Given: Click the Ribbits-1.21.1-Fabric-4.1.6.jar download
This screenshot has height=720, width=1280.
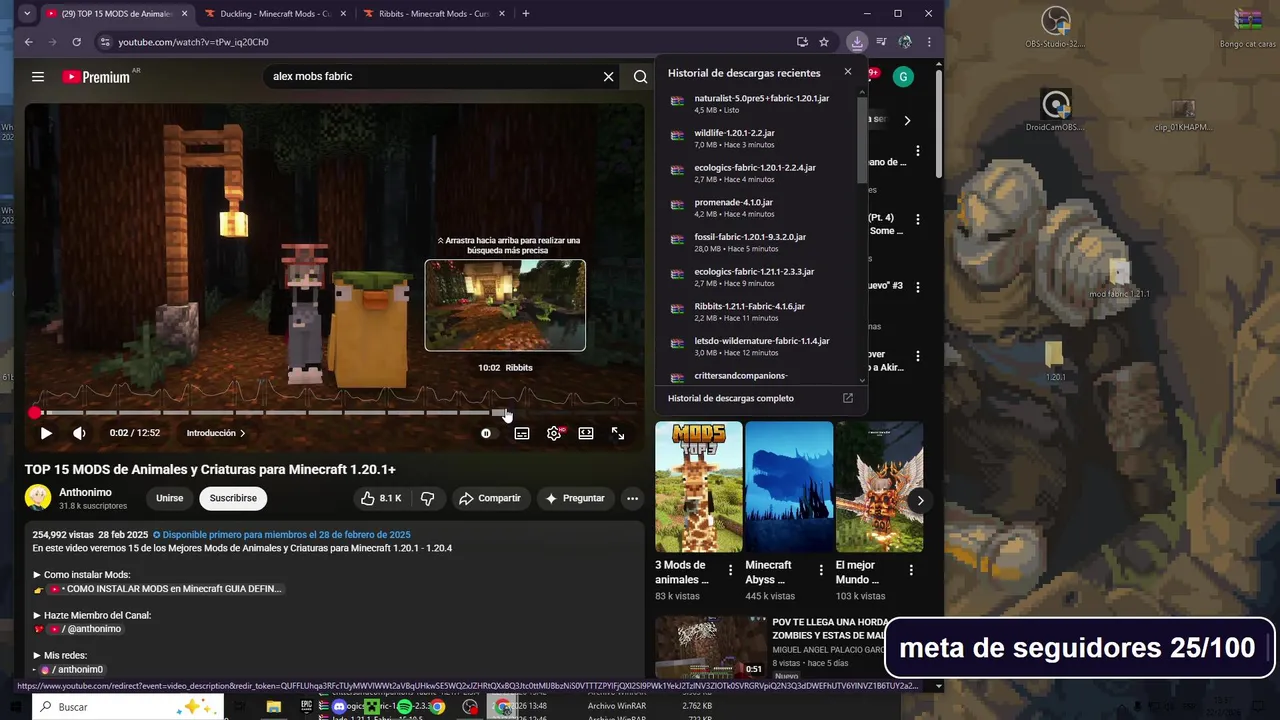Looking at the screenshot, I should tap(762, 311).
